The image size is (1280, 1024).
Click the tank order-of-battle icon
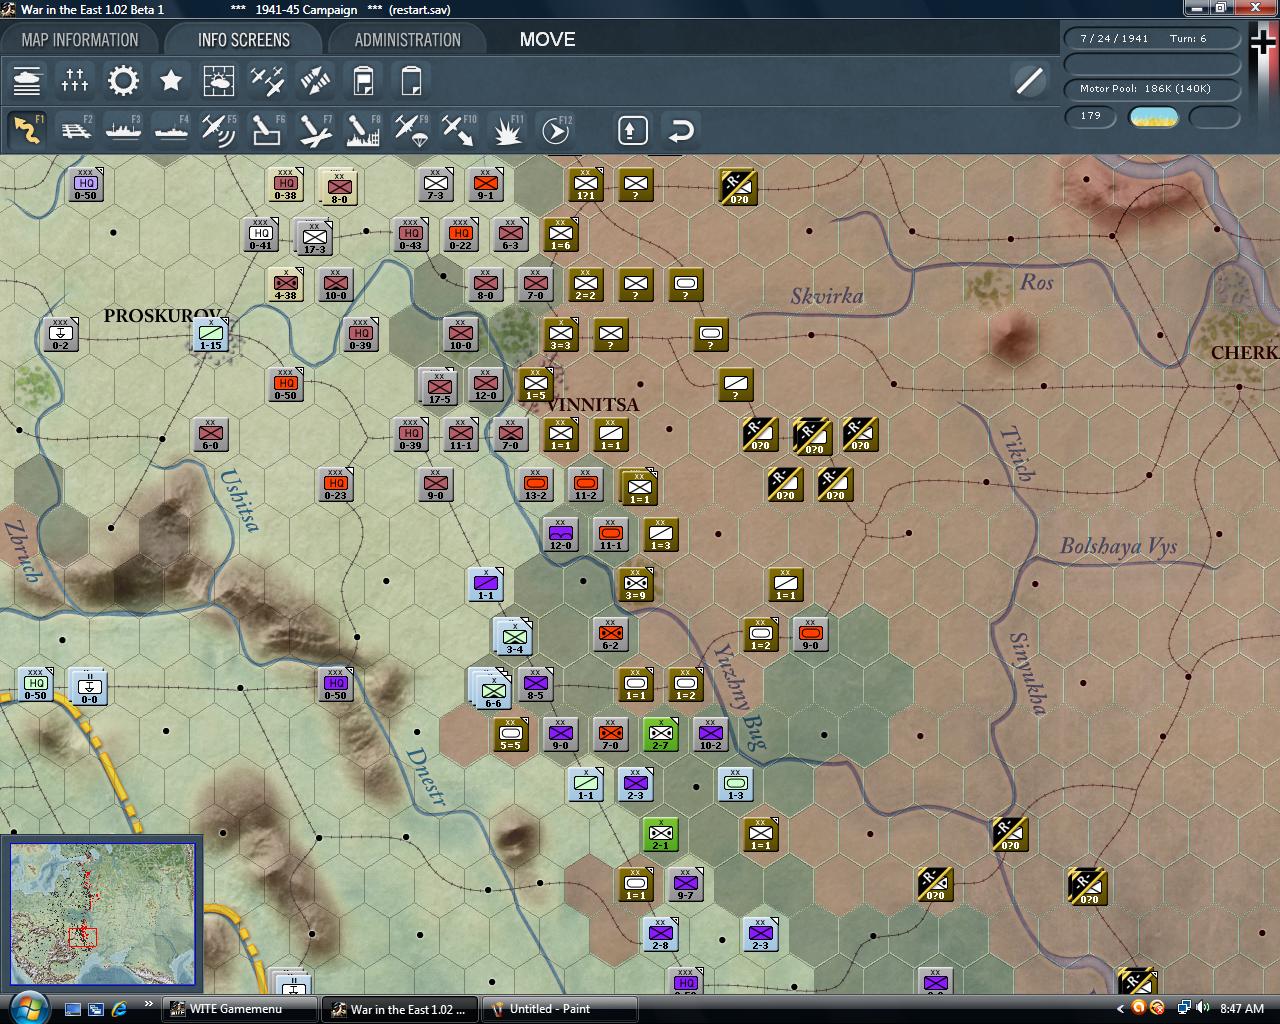point(27,80)
